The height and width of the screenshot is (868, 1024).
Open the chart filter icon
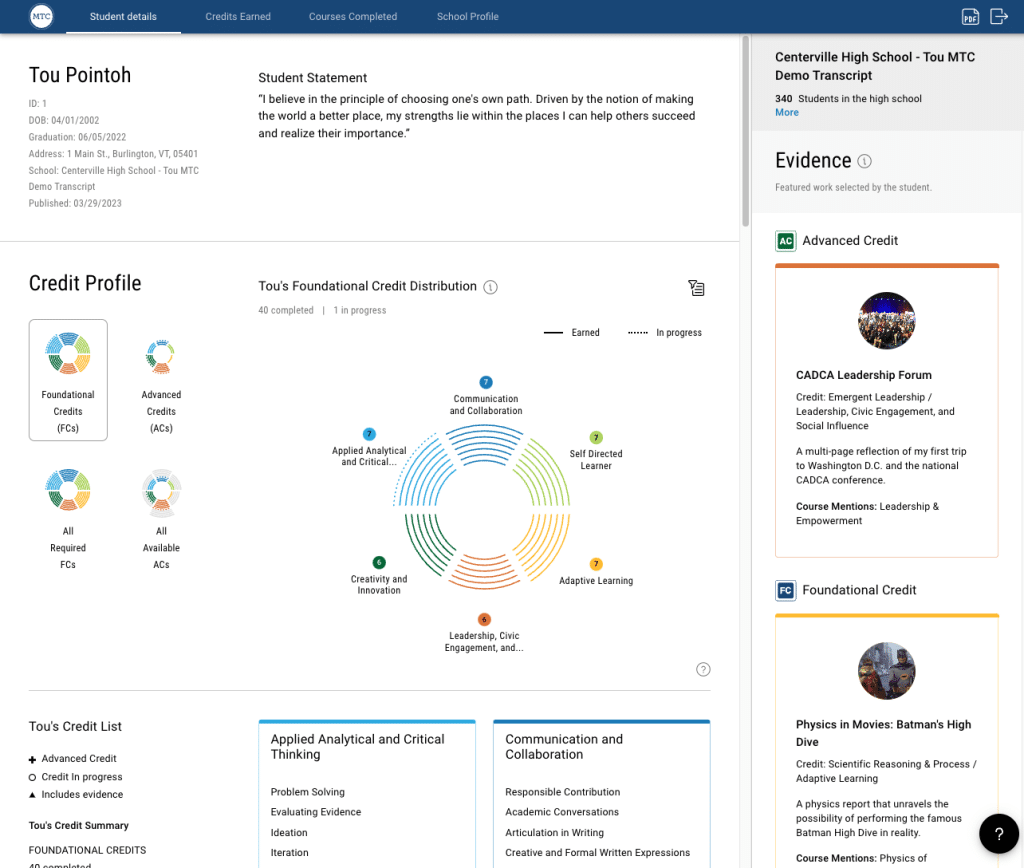tap(696, 288)
